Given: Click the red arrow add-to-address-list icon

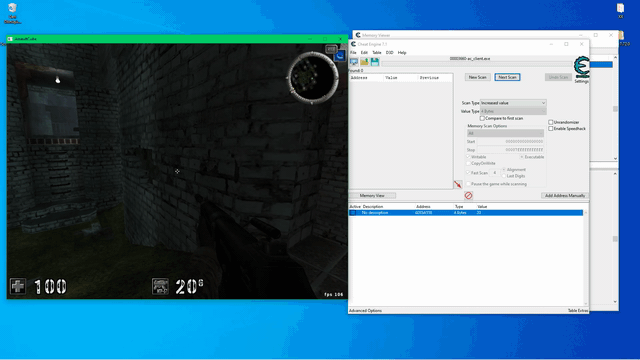Looking at the screenshot, I should coord(458,184).
